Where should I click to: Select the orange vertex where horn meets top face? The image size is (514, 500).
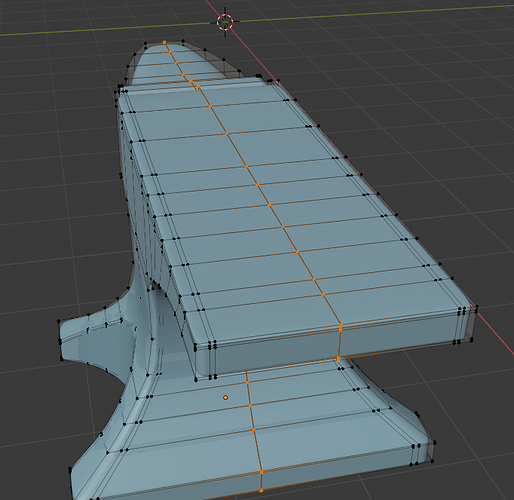(191, 81)
